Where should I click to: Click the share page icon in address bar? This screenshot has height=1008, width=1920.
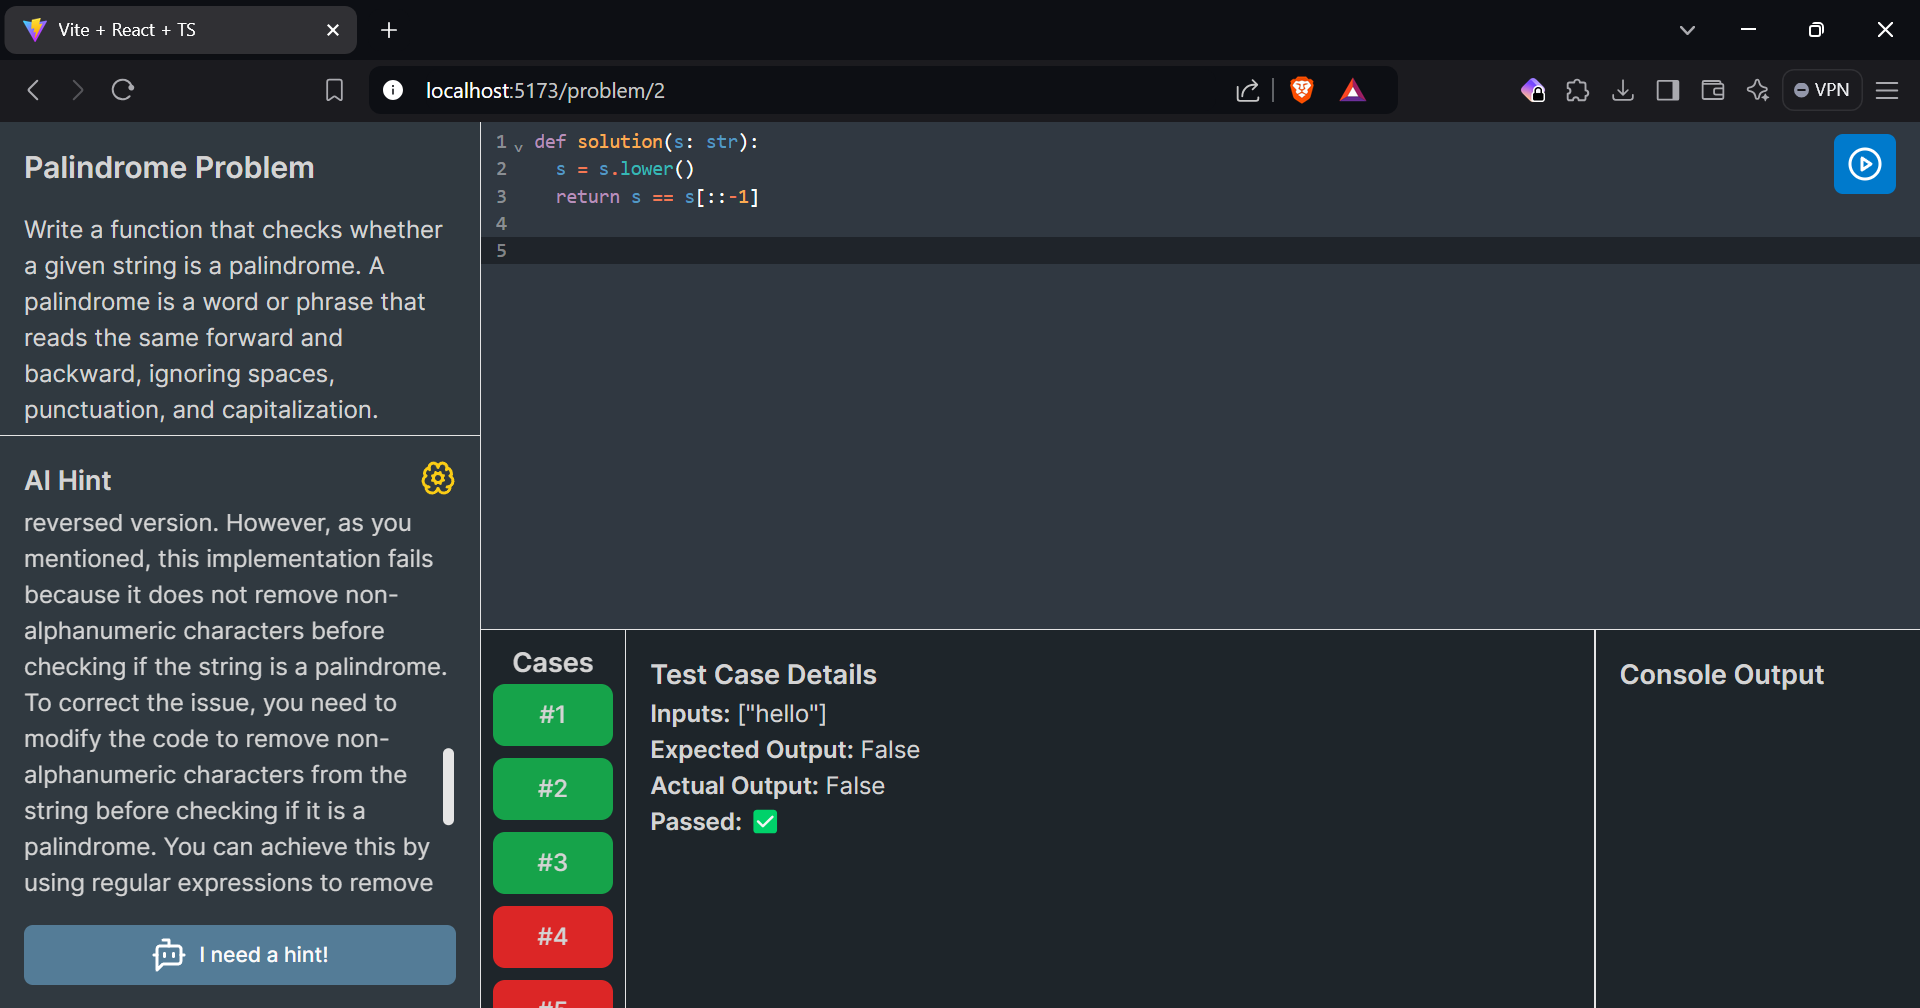[1247, 91]
